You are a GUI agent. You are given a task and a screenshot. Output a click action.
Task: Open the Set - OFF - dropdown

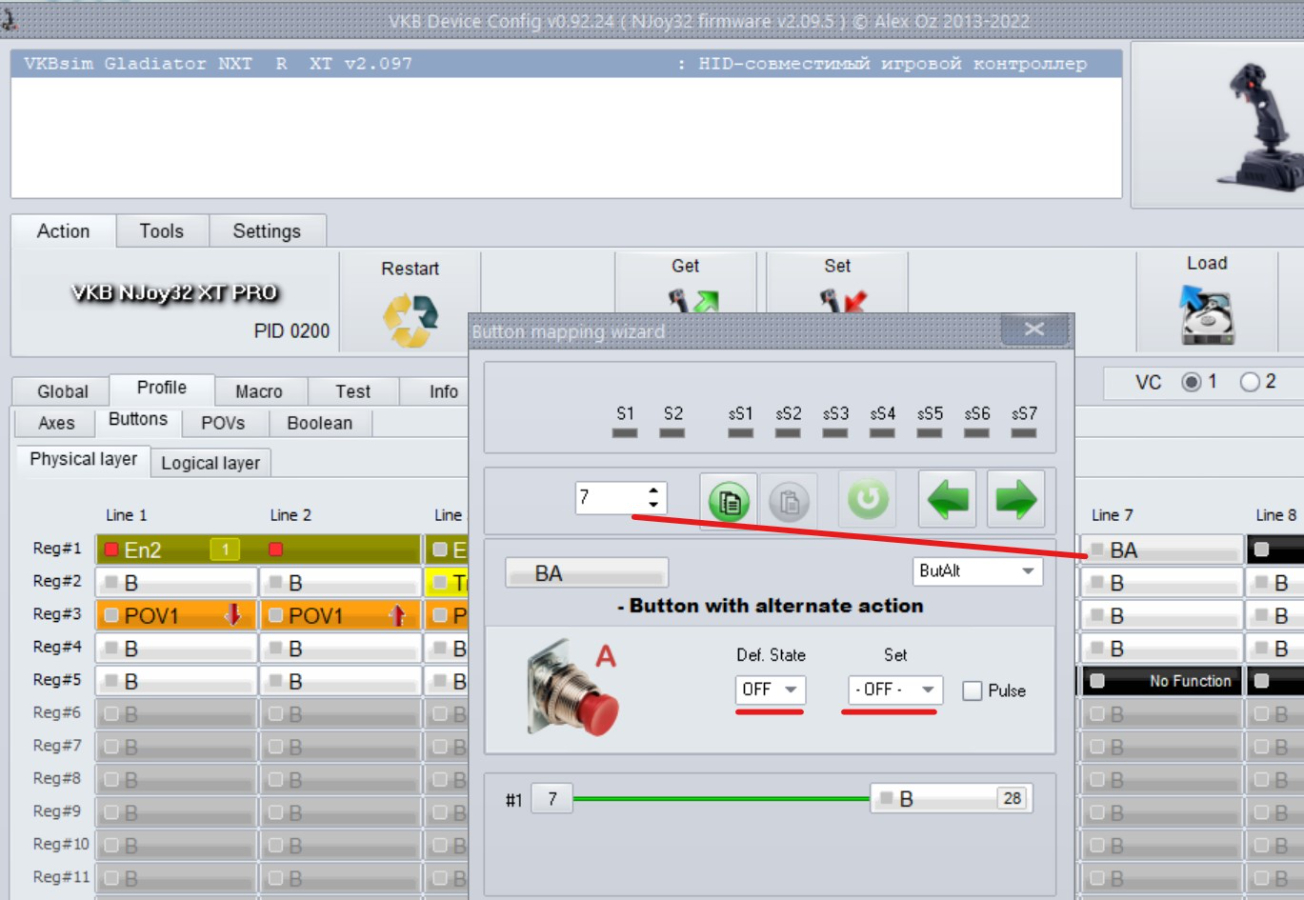click(x=895, y=690)
